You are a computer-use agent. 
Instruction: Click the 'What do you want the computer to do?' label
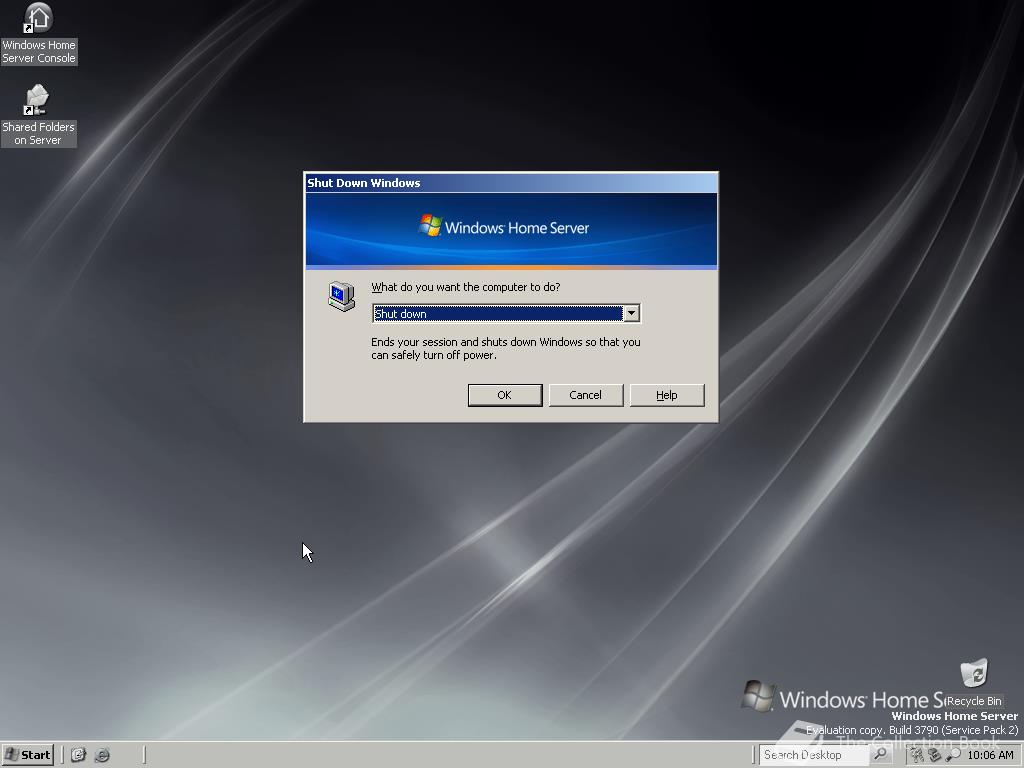(466, 287)
